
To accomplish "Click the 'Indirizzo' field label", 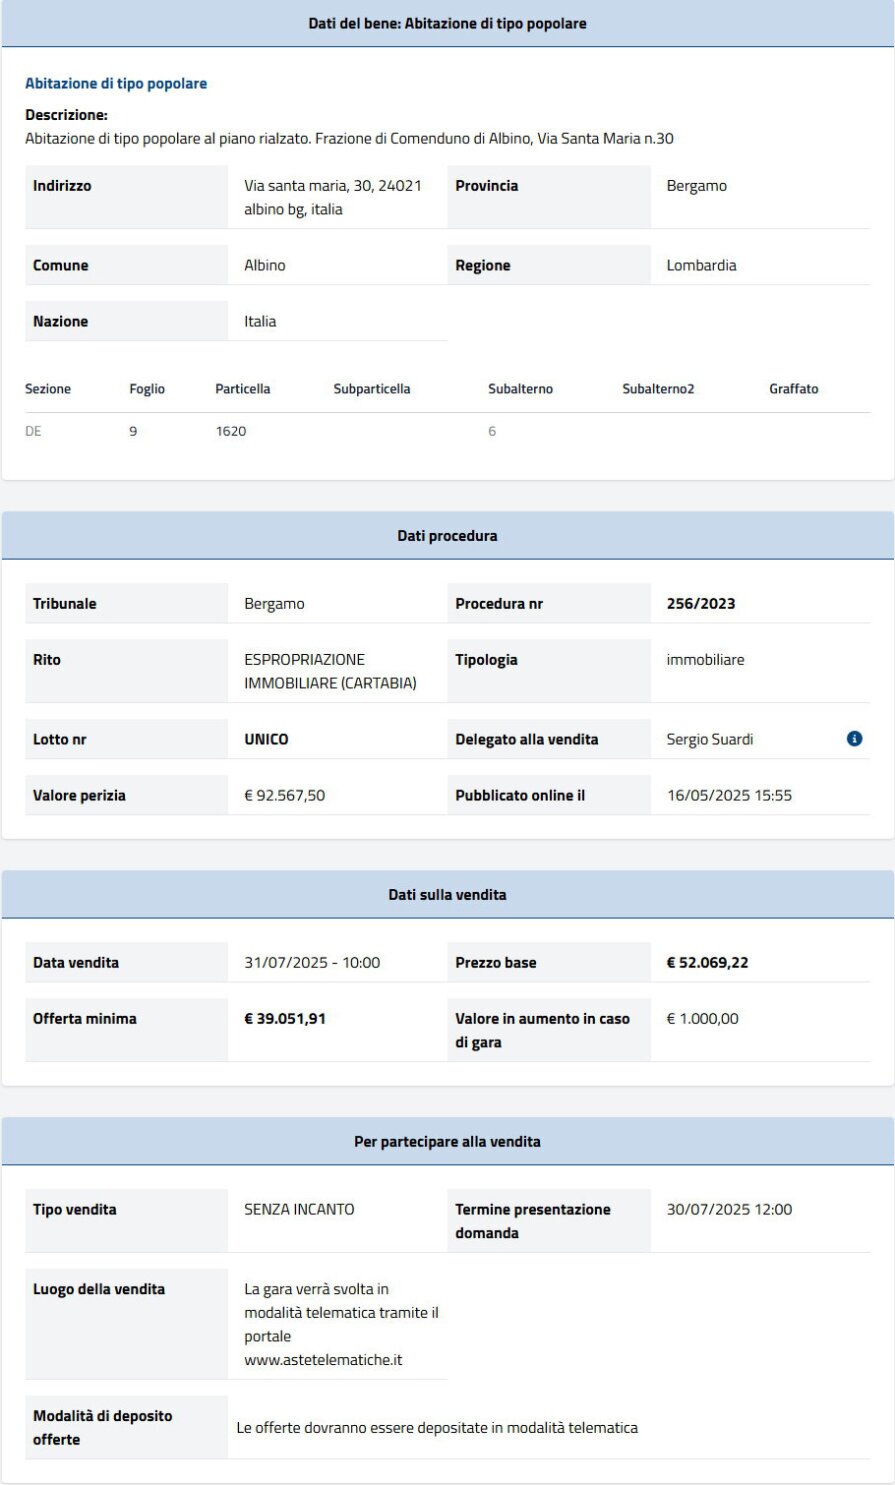I will tap(62, 186).
